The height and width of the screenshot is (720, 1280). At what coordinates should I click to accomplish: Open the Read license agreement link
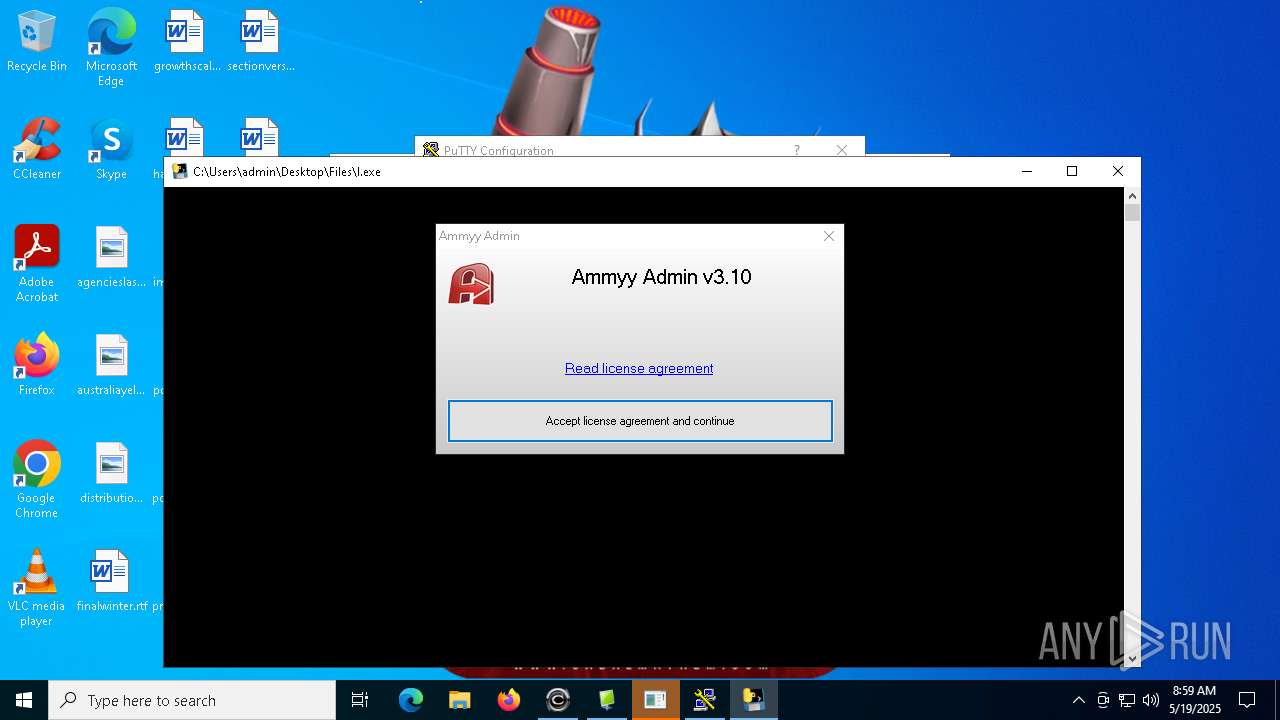click(639, 368)
